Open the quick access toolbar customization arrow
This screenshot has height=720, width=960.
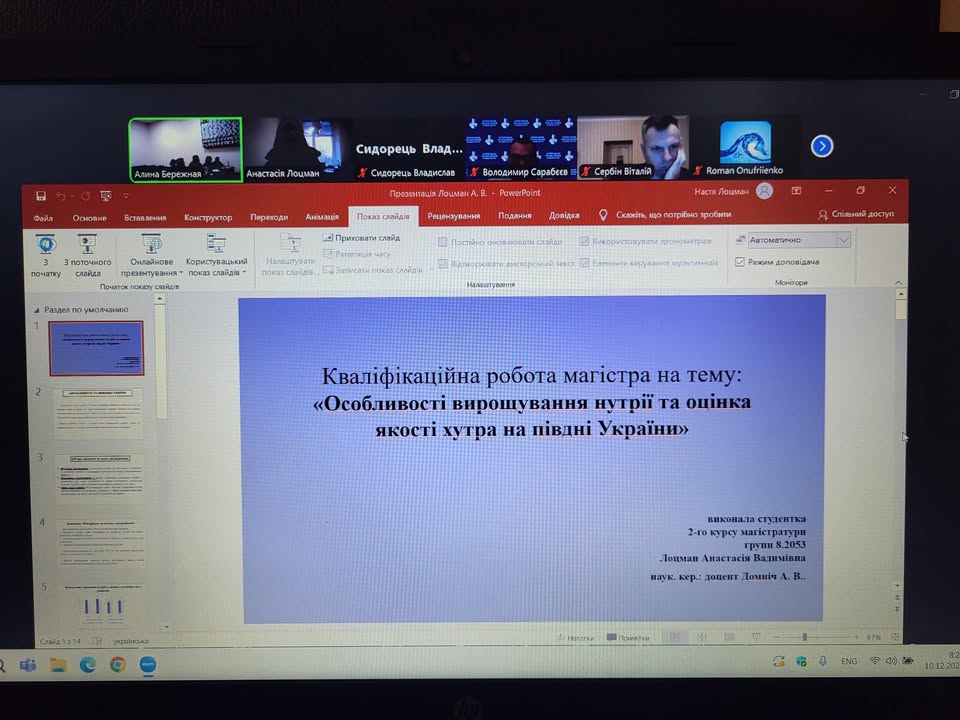click(126, 196)
